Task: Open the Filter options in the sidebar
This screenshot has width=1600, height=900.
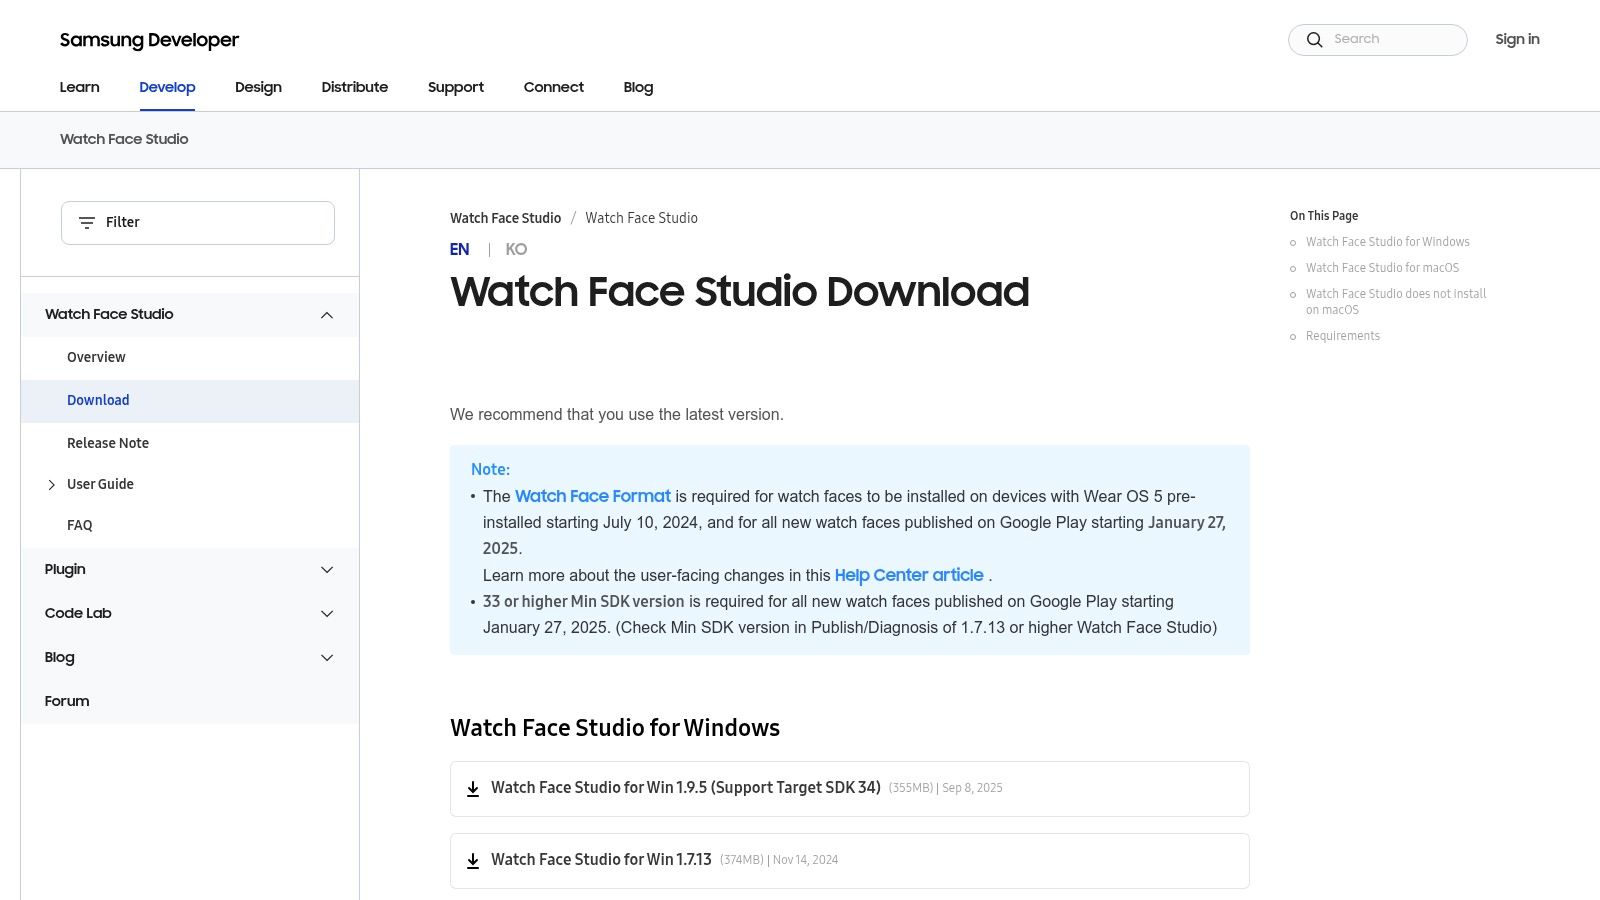Action: (197, 222)
